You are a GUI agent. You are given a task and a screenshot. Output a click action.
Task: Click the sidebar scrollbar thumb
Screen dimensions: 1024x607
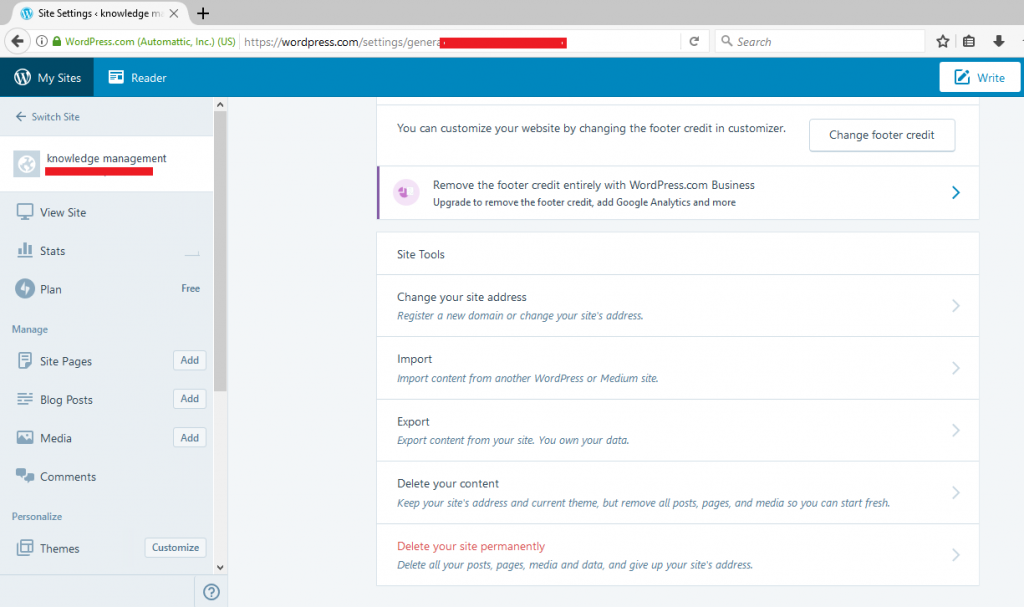pyautogui.click(x=220, y=251)
